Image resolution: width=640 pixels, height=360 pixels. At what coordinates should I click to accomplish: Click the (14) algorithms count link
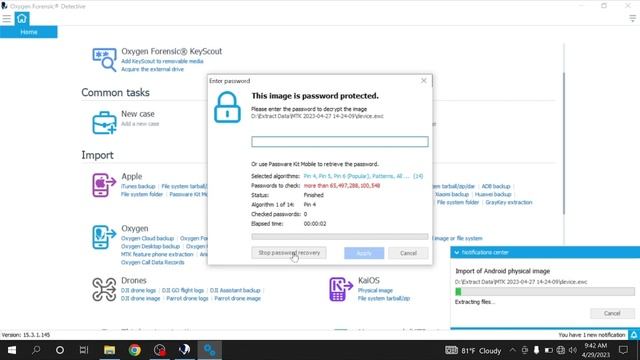pyautogui.click(x=418, y=176)
